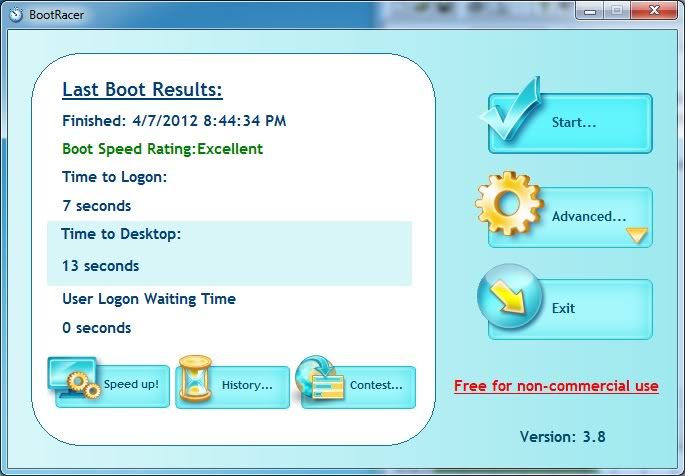Click the Time to Logon: label
This screenshot has width=685, height=476.
tap(114, 177)
